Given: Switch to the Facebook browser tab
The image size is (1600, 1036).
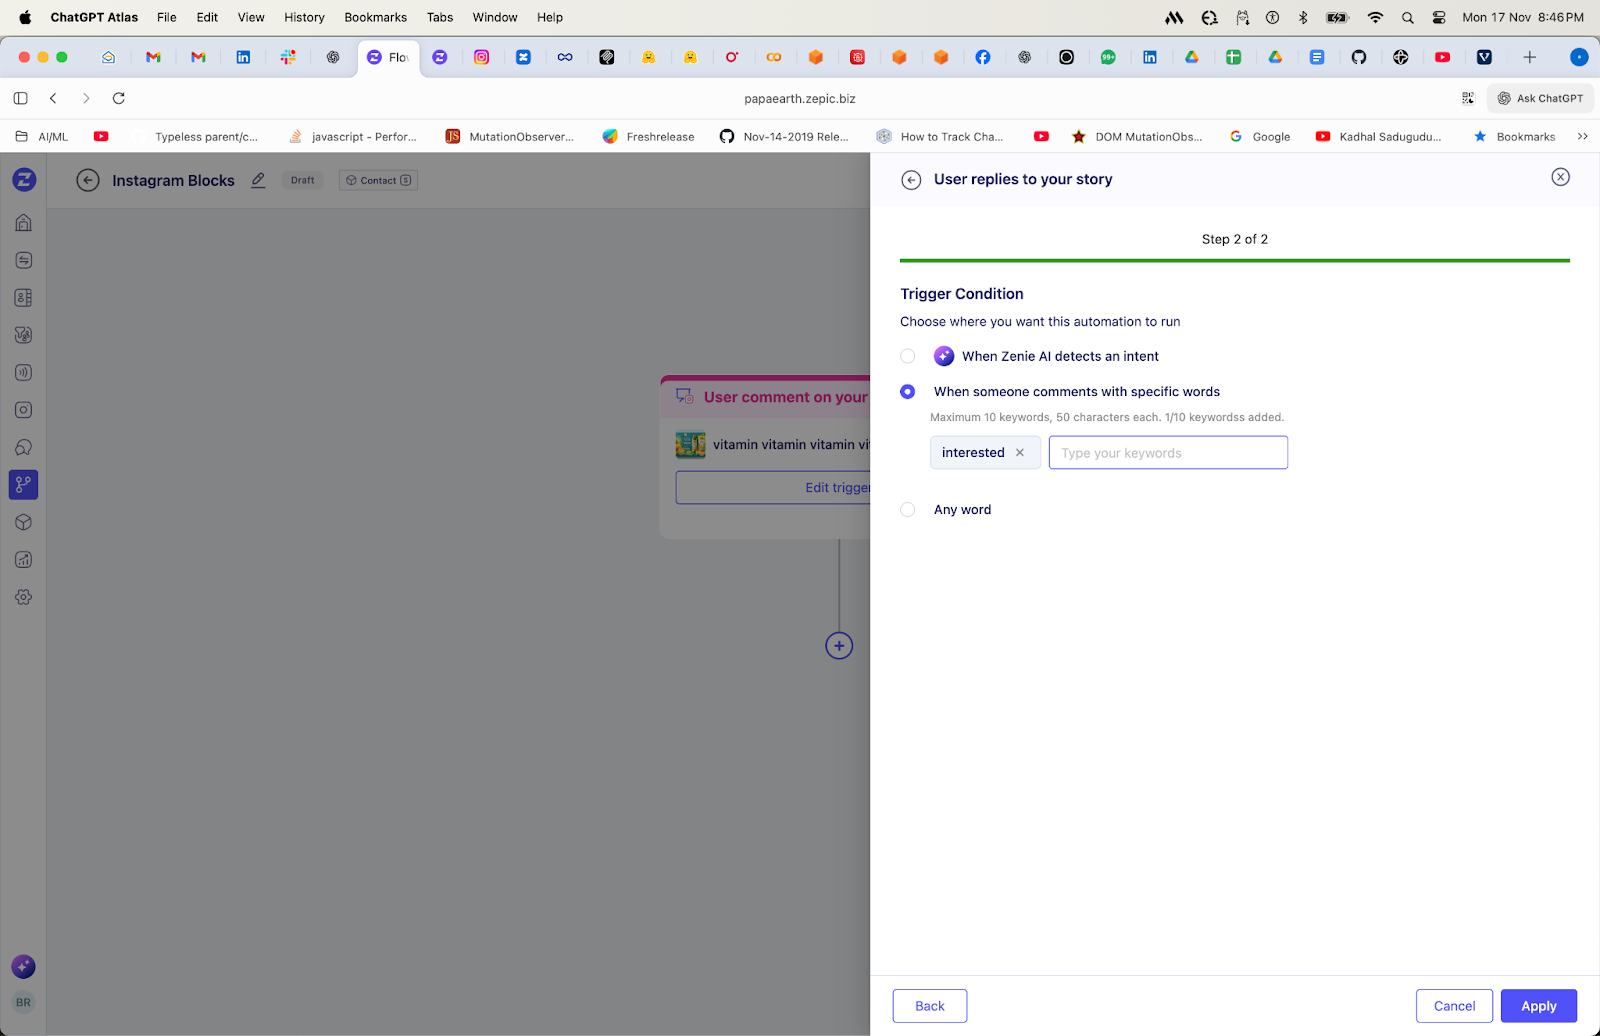Looking at the screenshot, I should point(983,57).
